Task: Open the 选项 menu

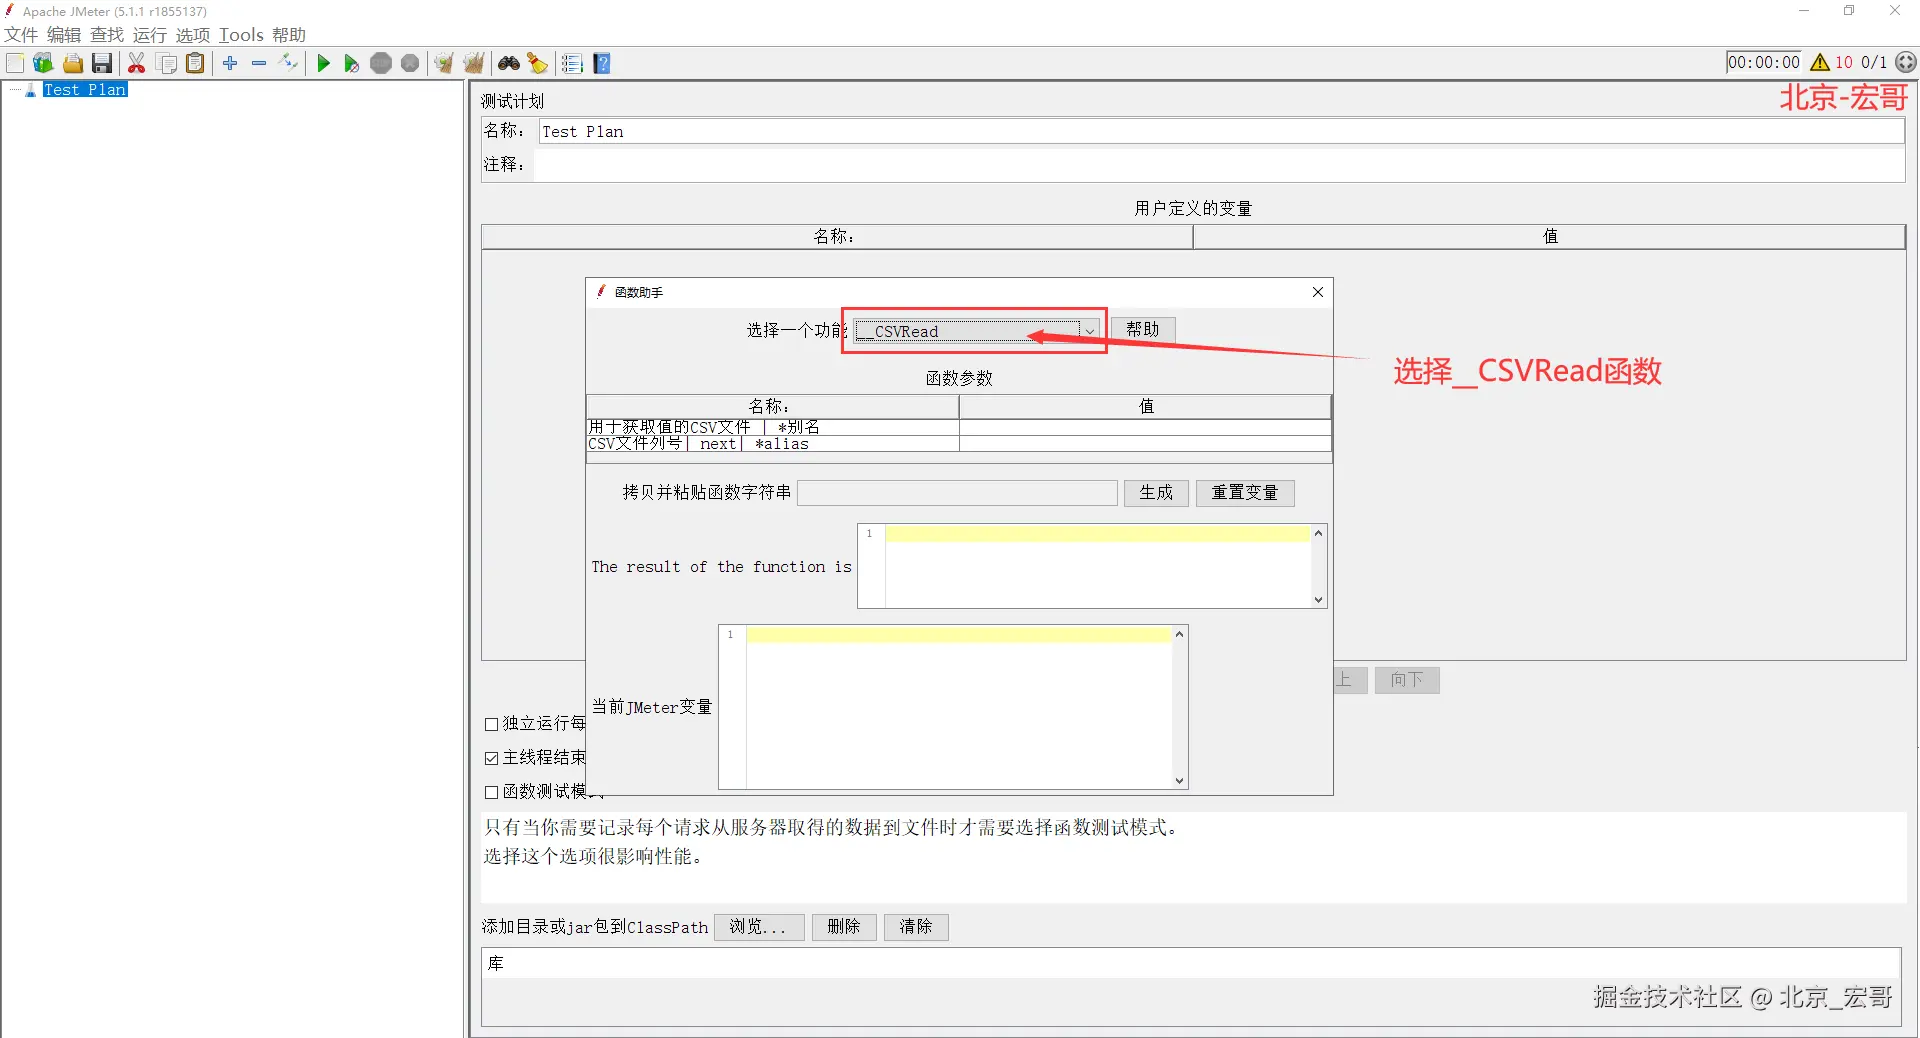Action: tap(193, 35)
